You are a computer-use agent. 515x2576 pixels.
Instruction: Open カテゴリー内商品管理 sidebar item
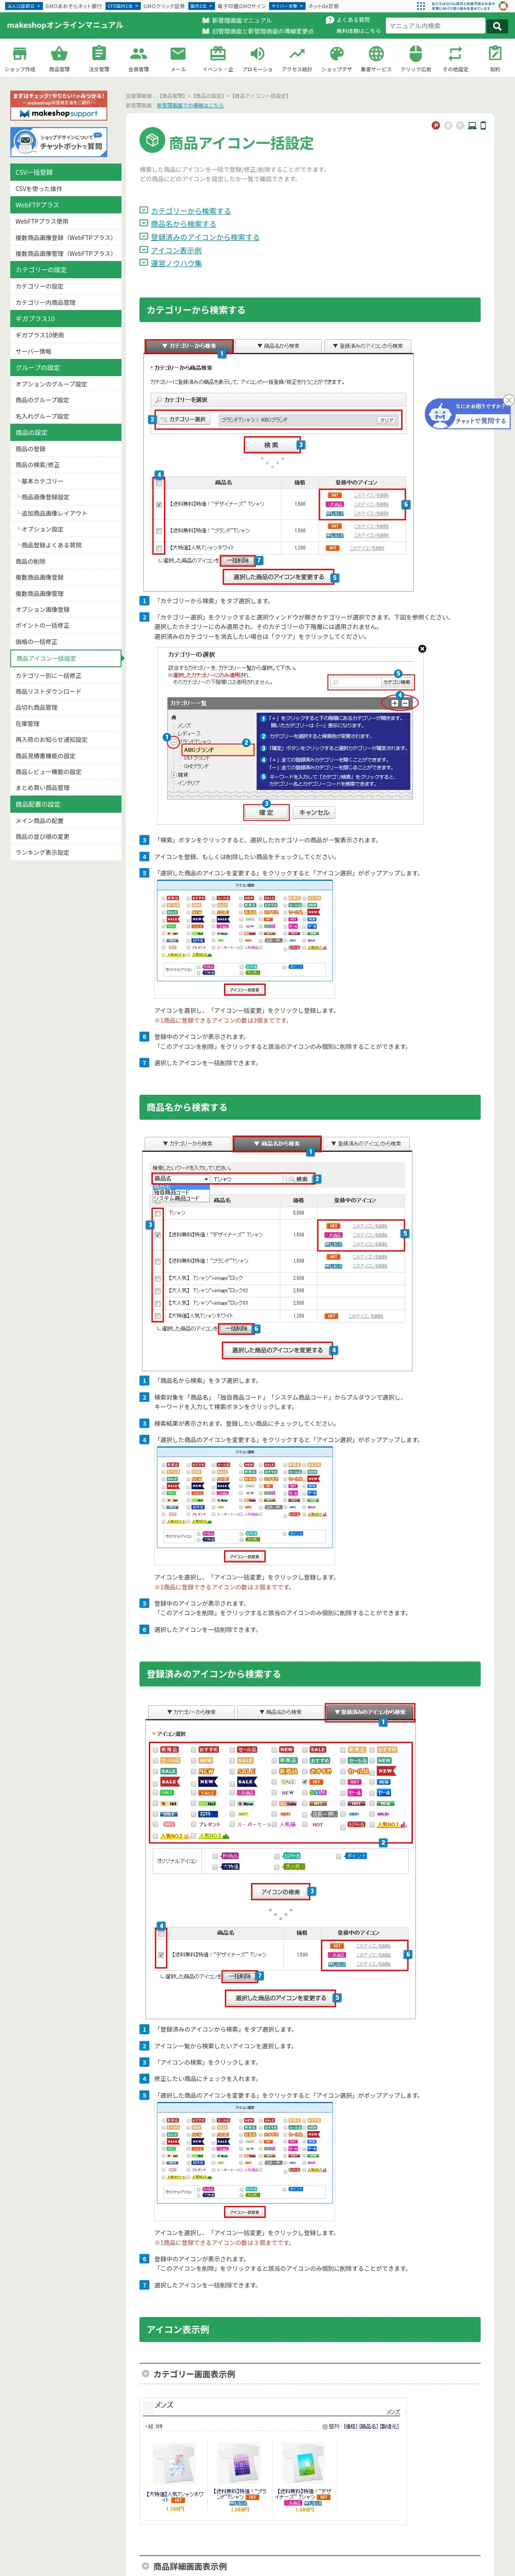click(x=66, y=302)
